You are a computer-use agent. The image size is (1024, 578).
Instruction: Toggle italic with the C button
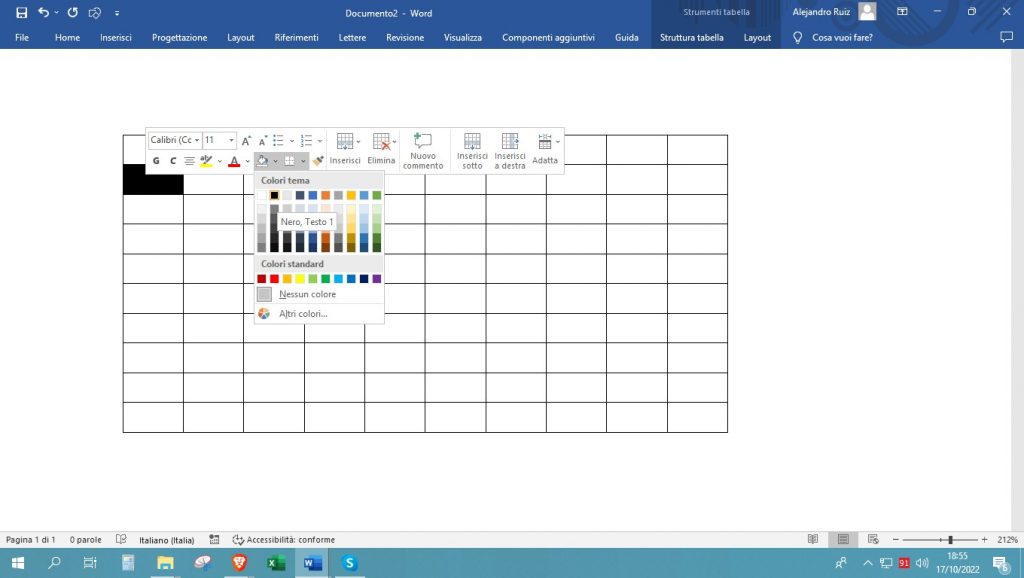172,161
